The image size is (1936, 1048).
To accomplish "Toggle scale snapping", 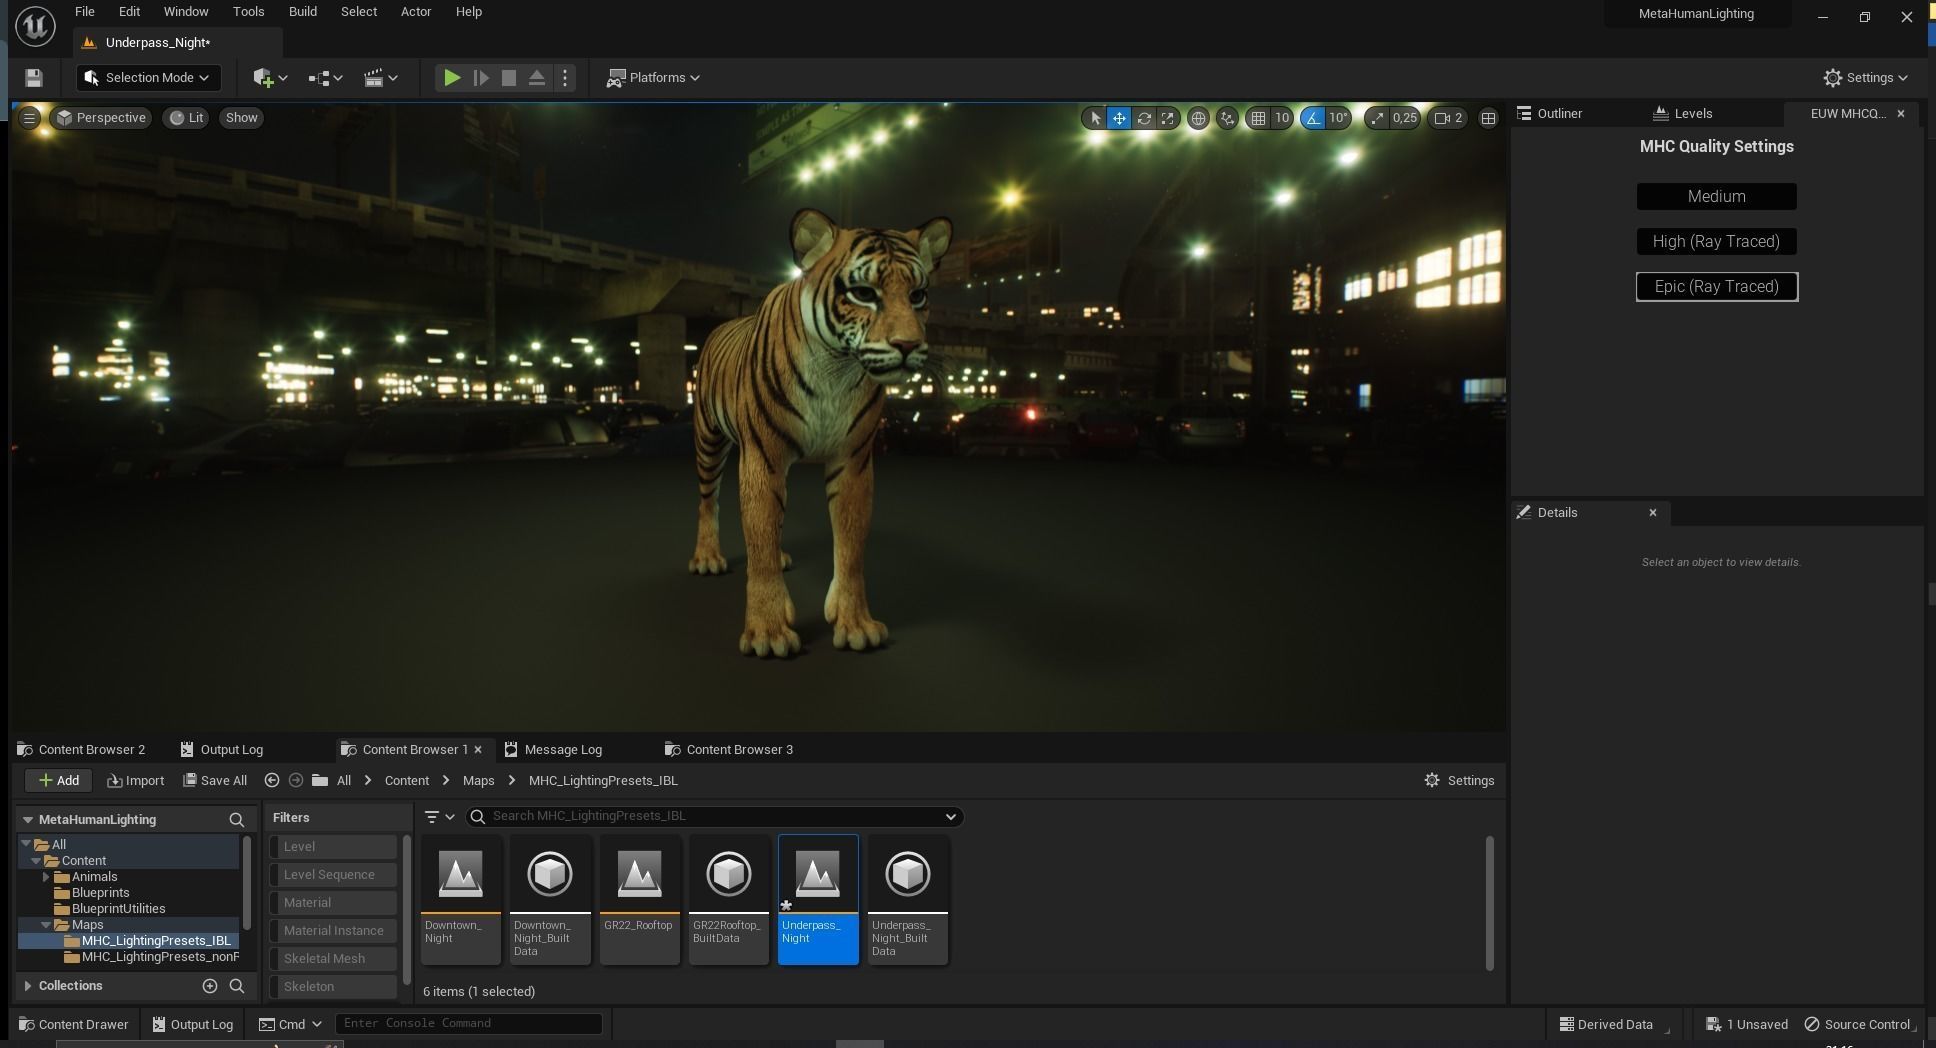I will pos(1378,118).
